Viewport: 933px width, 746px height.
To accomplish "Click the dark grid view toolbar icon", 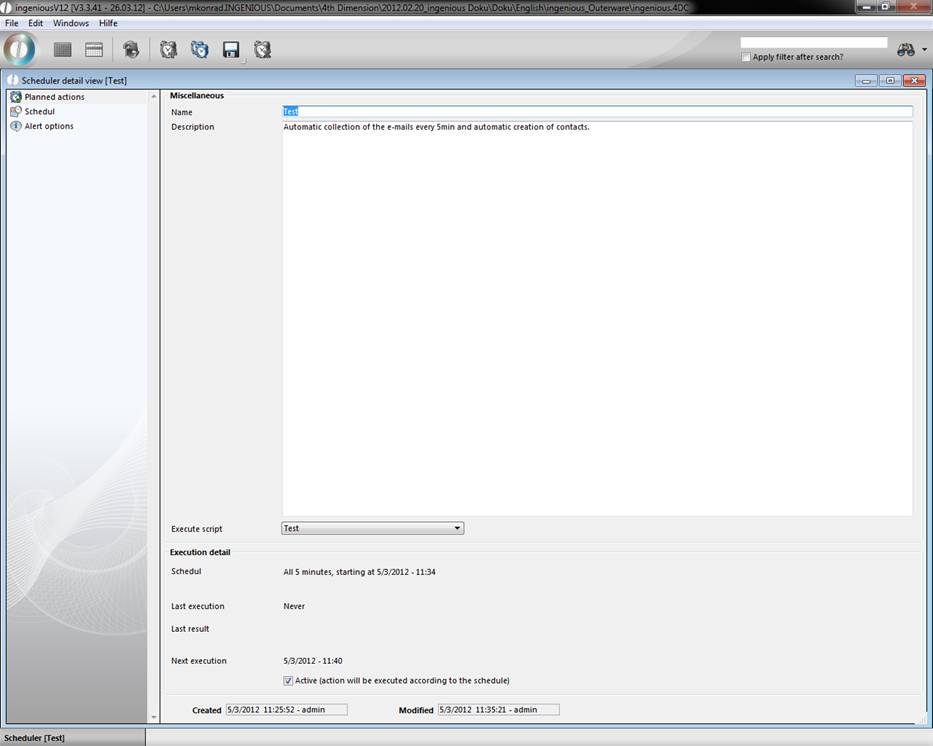I will tap(63, 50).
